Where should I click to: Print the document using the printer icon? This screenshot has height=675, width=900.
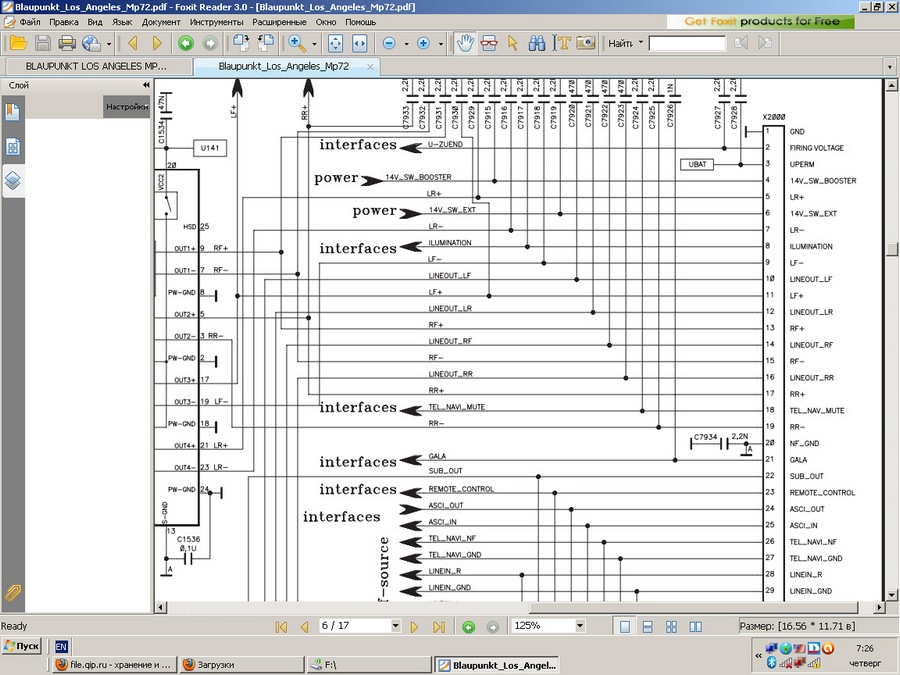(67, 43)
